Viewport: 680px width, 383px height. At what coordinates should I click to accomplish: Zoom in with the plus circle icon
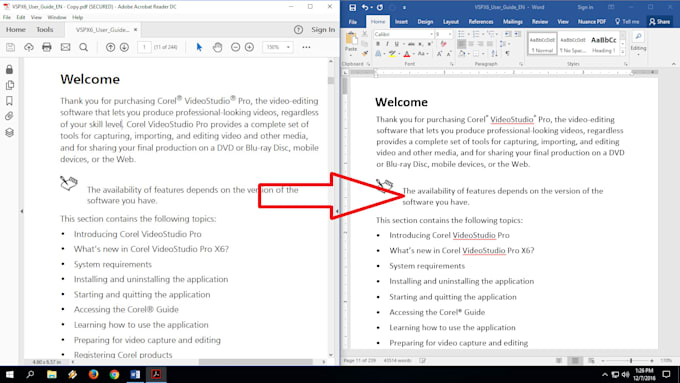249,47
